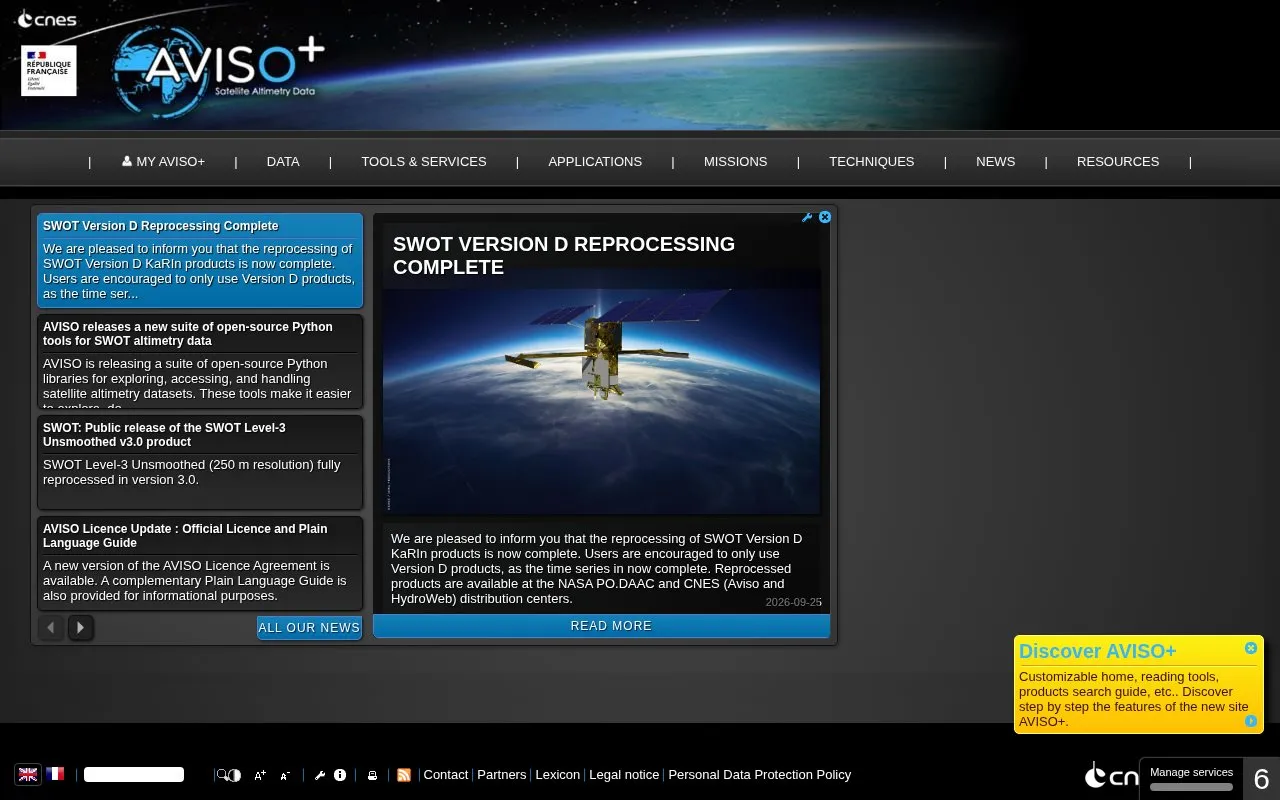The image size is (1280, 800).
Task: Open the Partners link
Action: (x=502, y=775)
